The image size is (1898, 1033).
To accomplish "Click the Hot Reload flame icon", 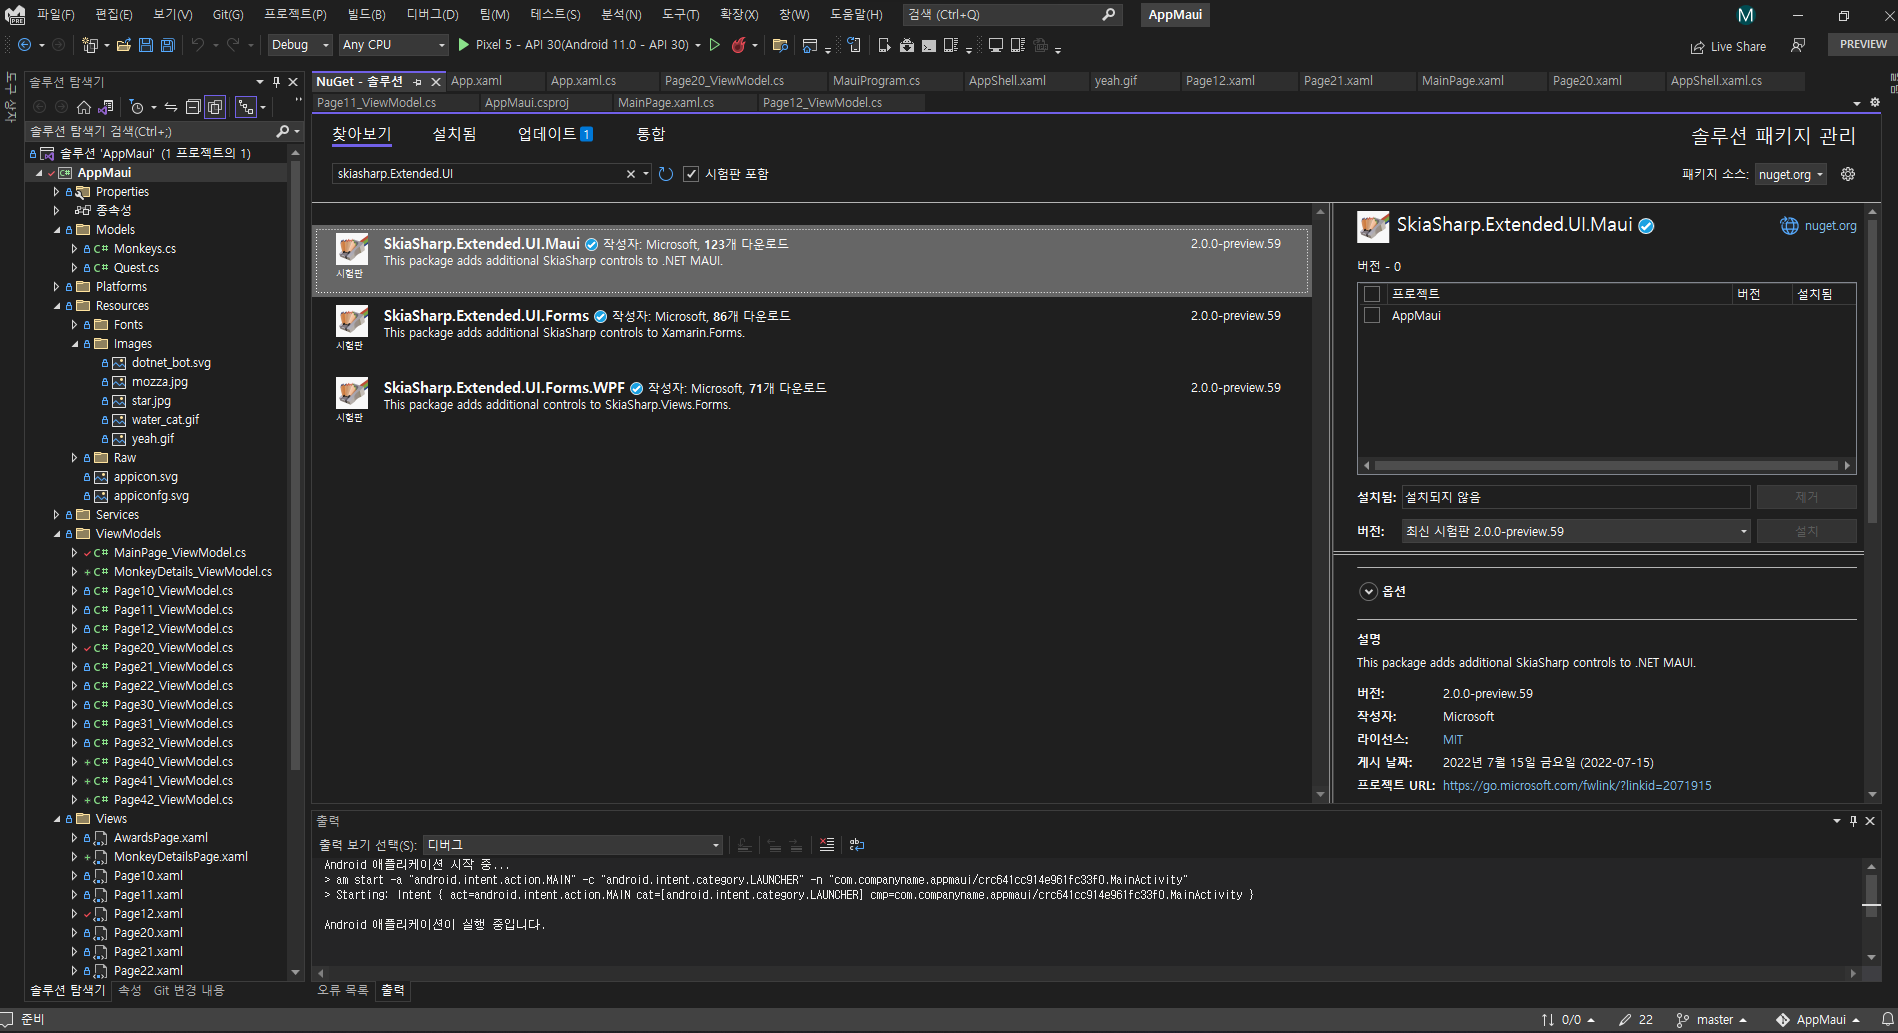I will click(x=739, y=45).
